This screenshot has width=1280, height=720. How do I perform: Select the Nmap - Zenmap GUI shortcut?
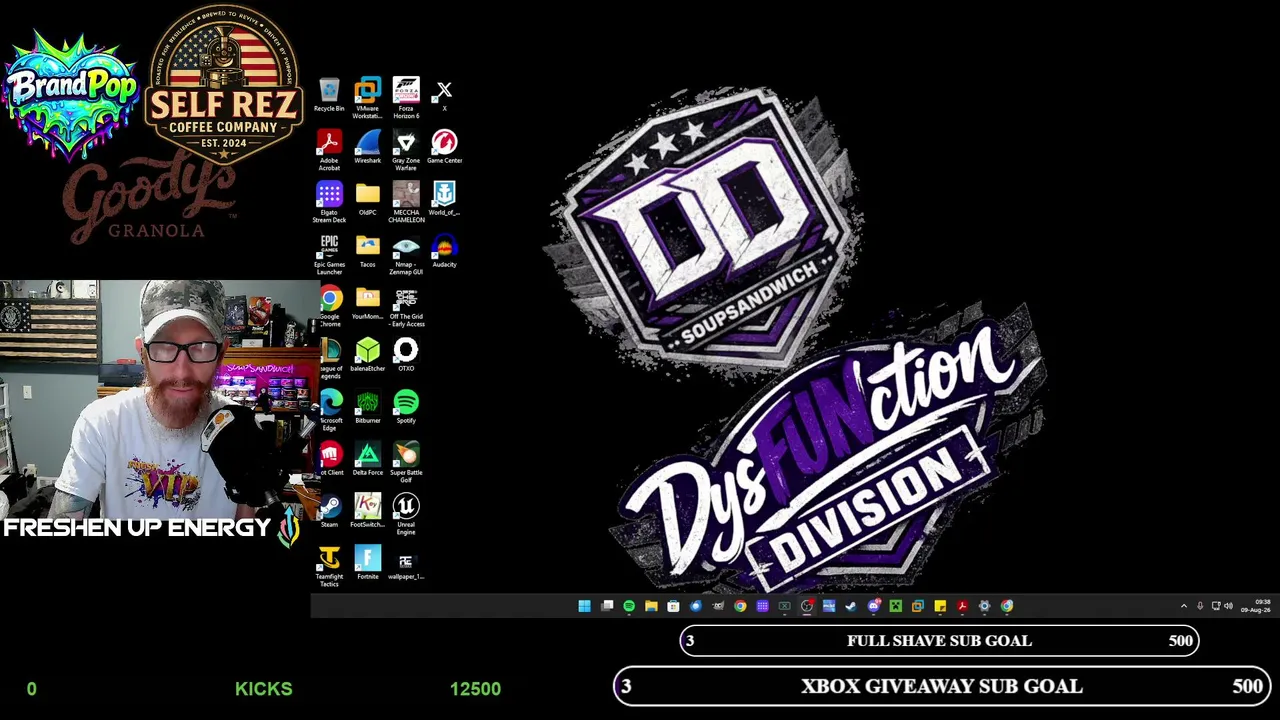click(406, 254)
